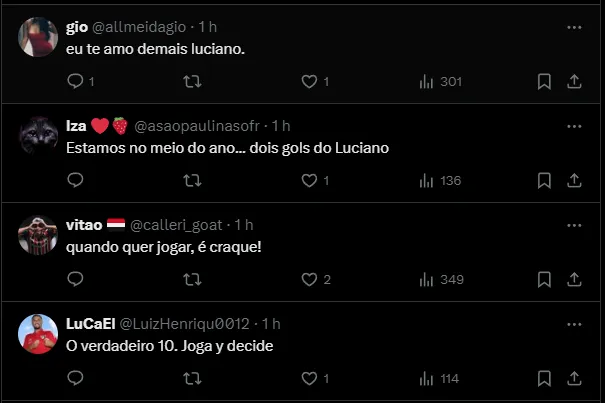Share LuCaEl's tweet
Viewport: 605px width, 403px height.
(575, 379)
